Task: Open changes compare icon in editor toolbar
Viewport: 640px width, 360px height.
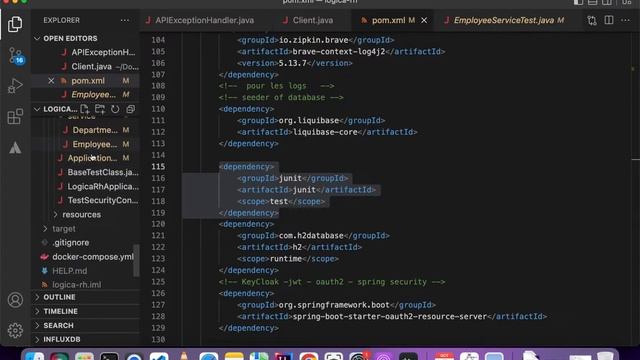Action: tap(592, 20)
